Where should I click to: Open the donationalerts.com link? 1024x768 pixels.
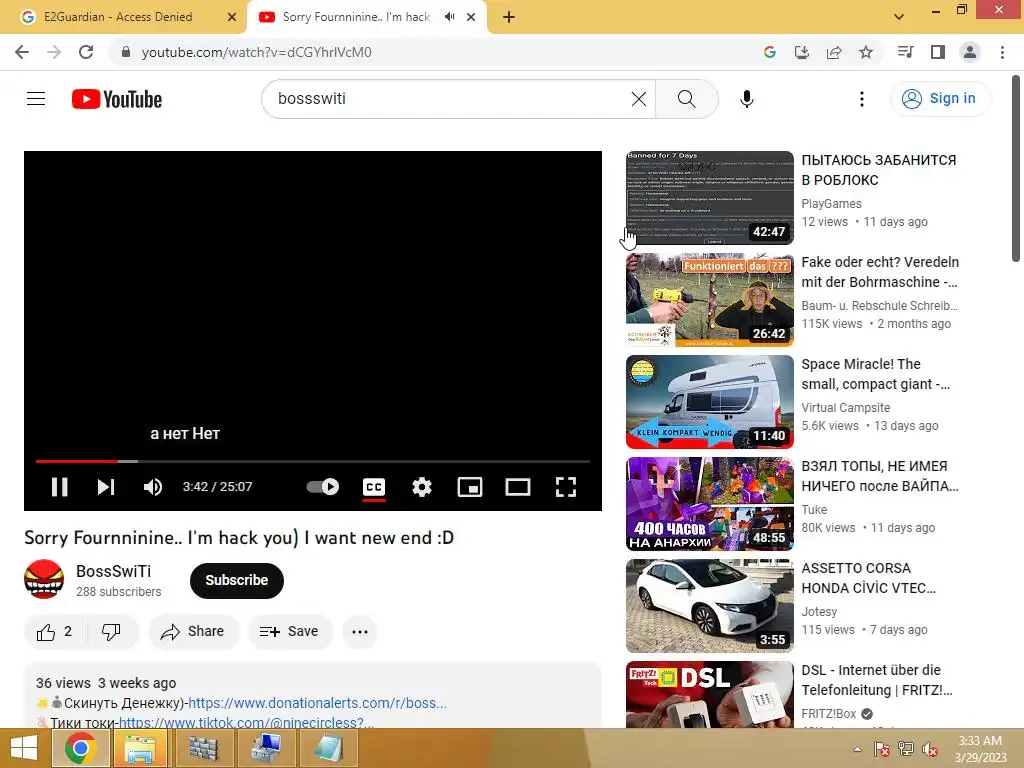coord(317,703)
